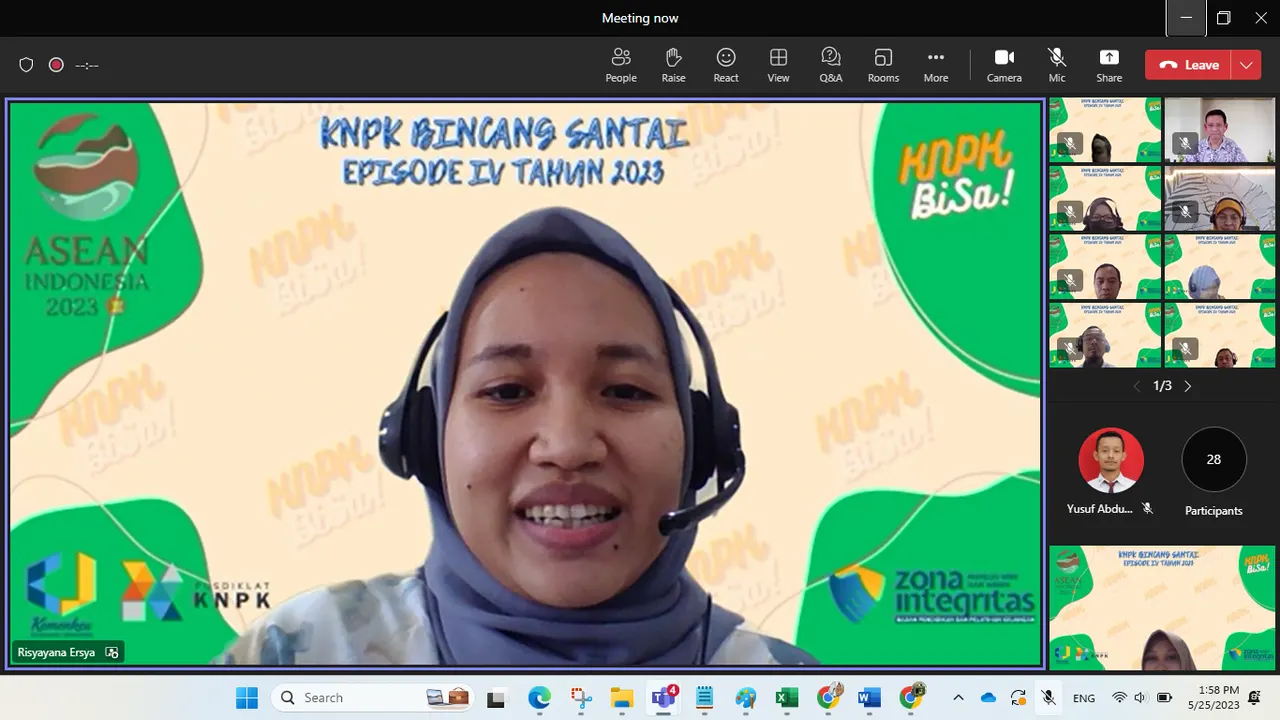Go to previous page of participant videos
This screenshot has height=720, width=1280.
(1136, 386)
